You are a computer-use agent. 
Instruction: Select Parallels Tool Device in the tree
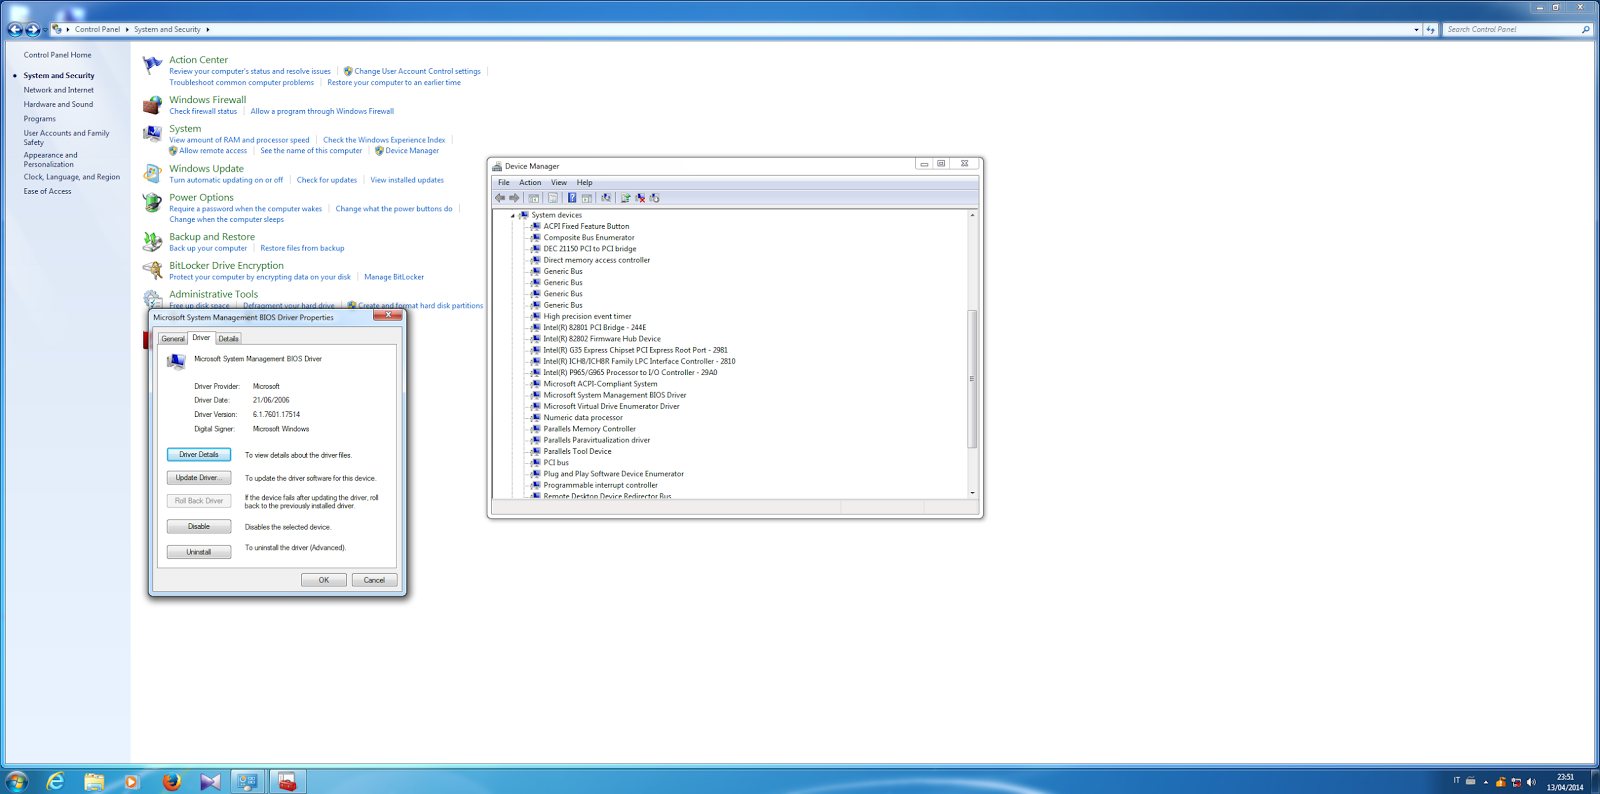coord(577,452)
